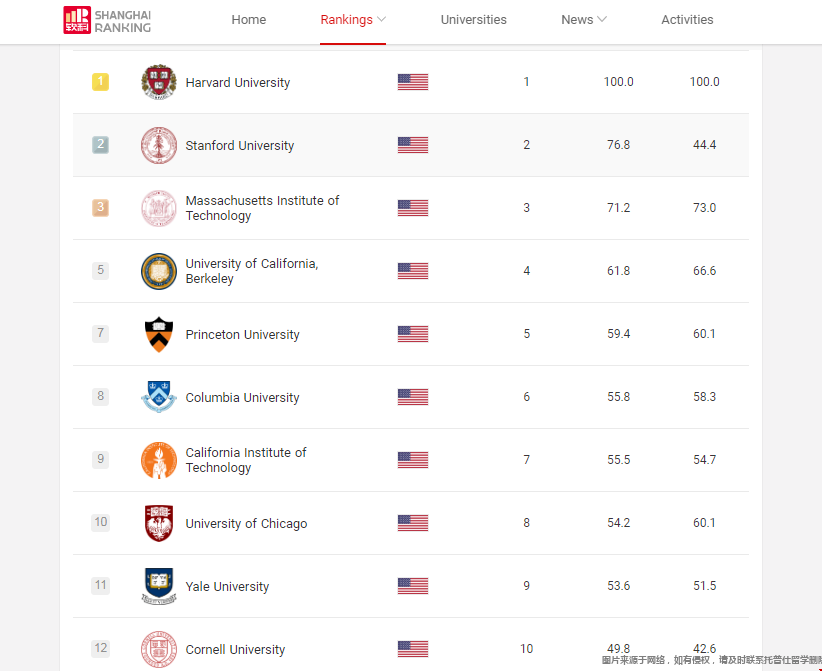
Task: Click the US flag beside Harvard
Action: point(413,82)
